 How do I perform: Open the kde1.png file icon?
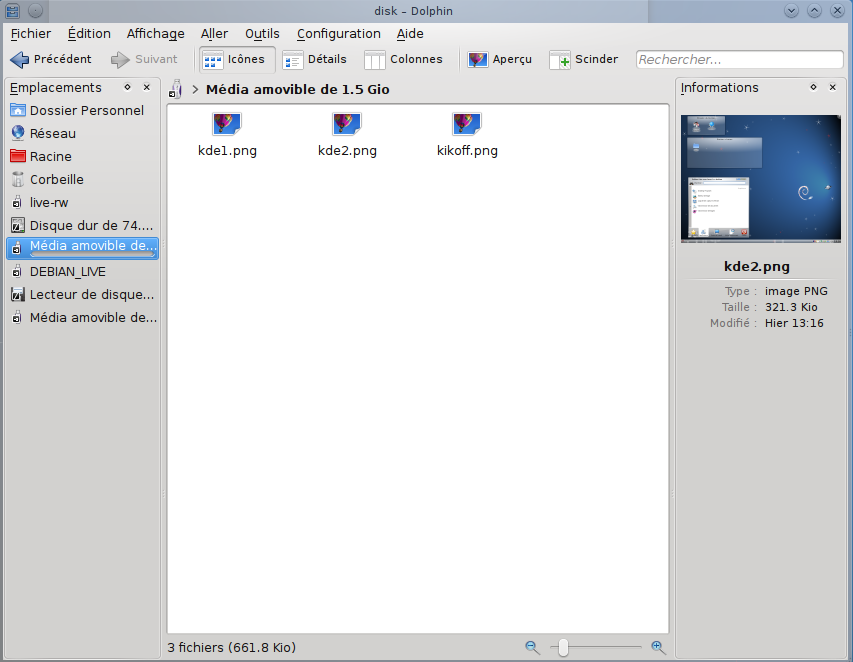point(227,124)
